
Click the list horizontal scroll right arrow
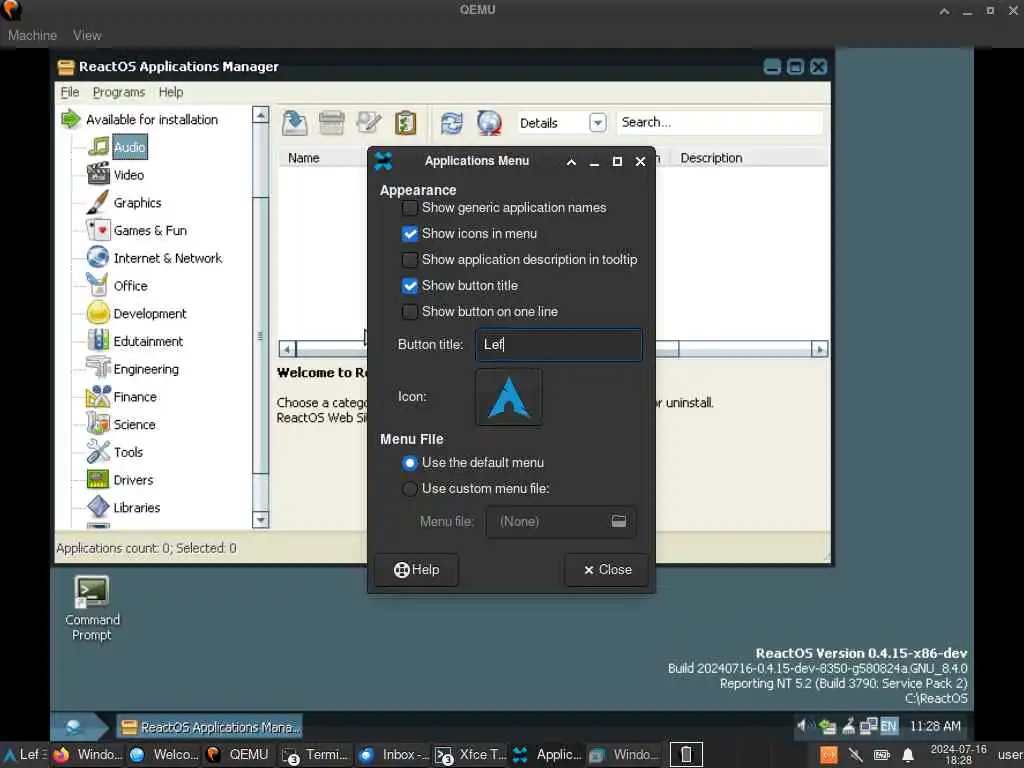pos(820,349)
